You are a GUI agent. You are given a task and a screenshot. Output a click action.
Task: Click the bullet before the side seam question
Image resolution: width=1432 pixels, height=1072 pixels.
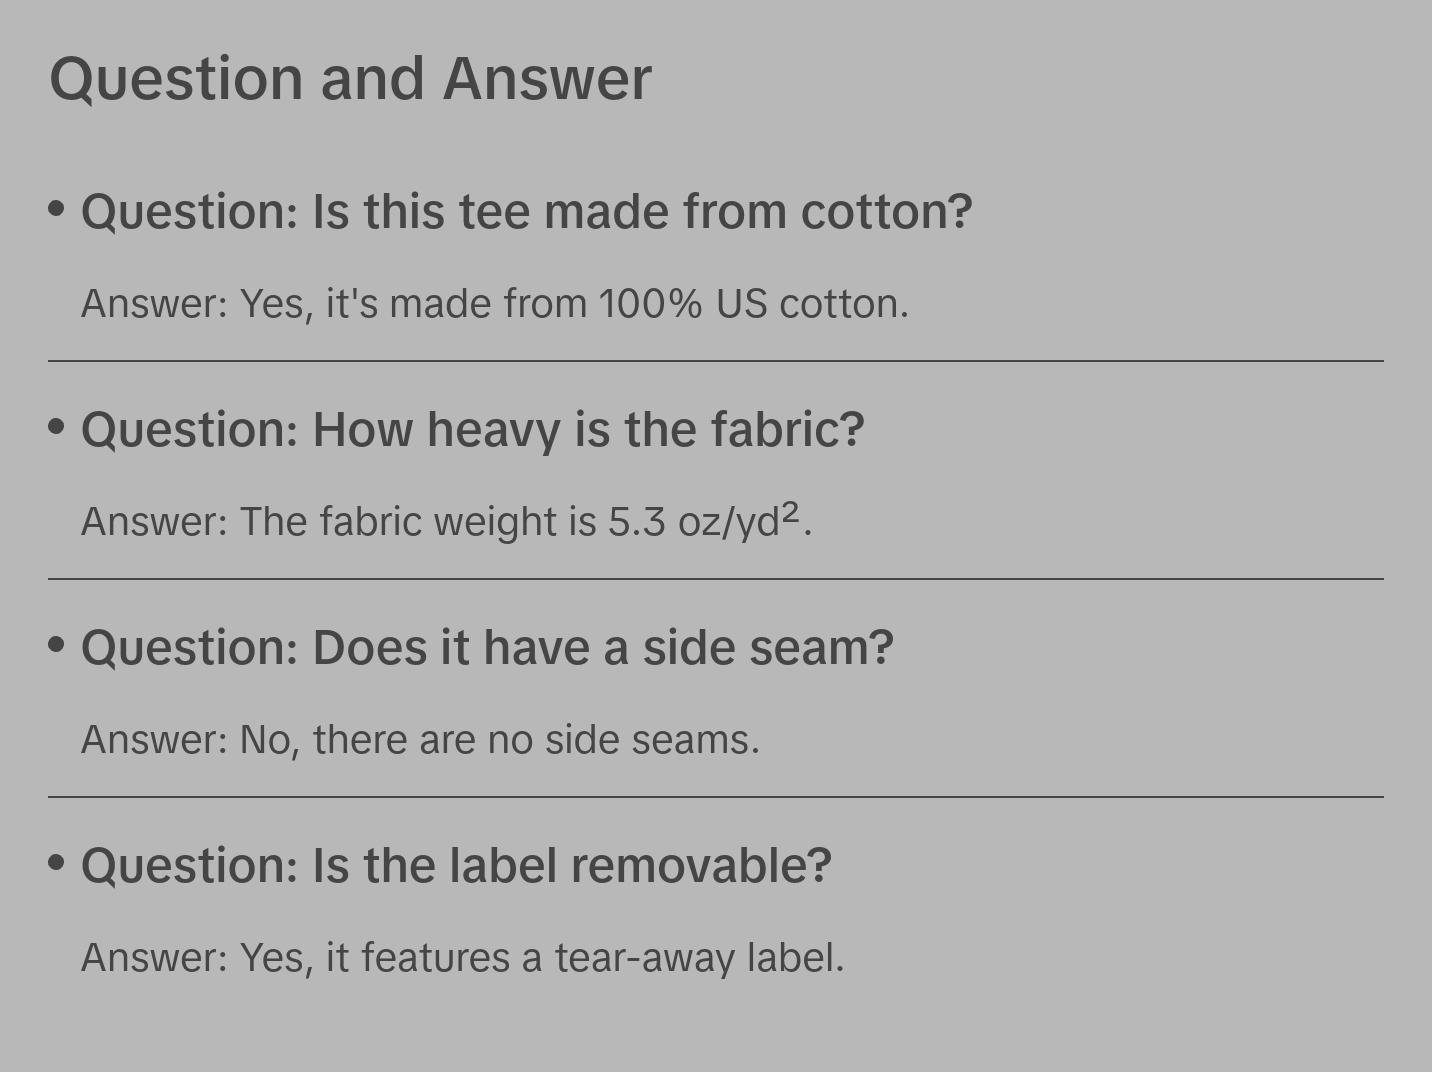(57, 644)
